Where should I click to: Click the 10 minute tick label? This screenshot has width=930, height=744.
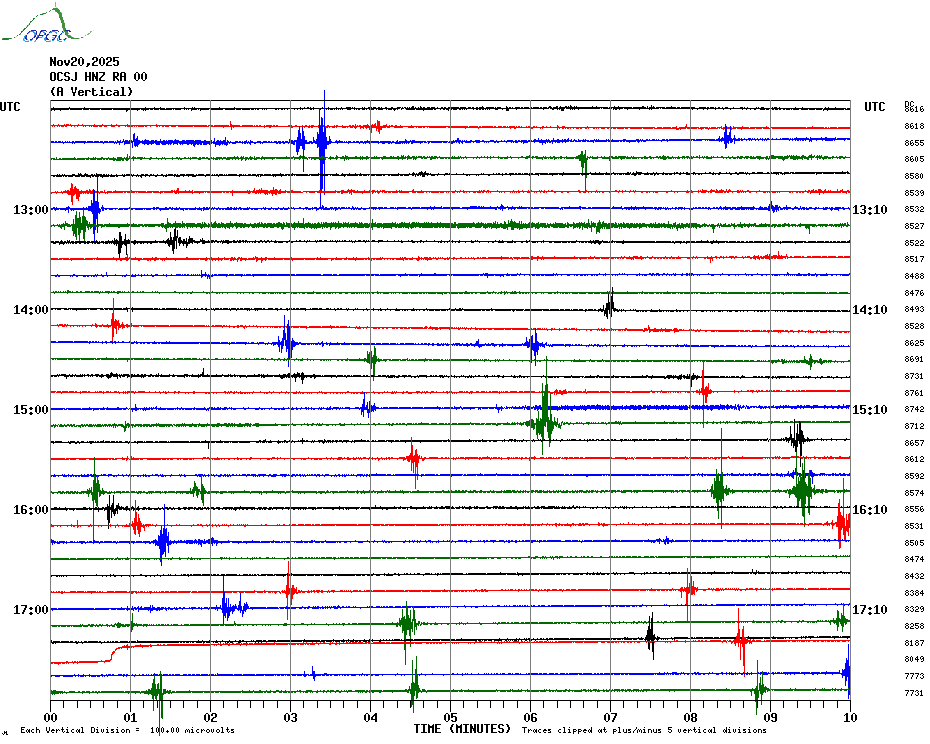(x=850, y=717)
